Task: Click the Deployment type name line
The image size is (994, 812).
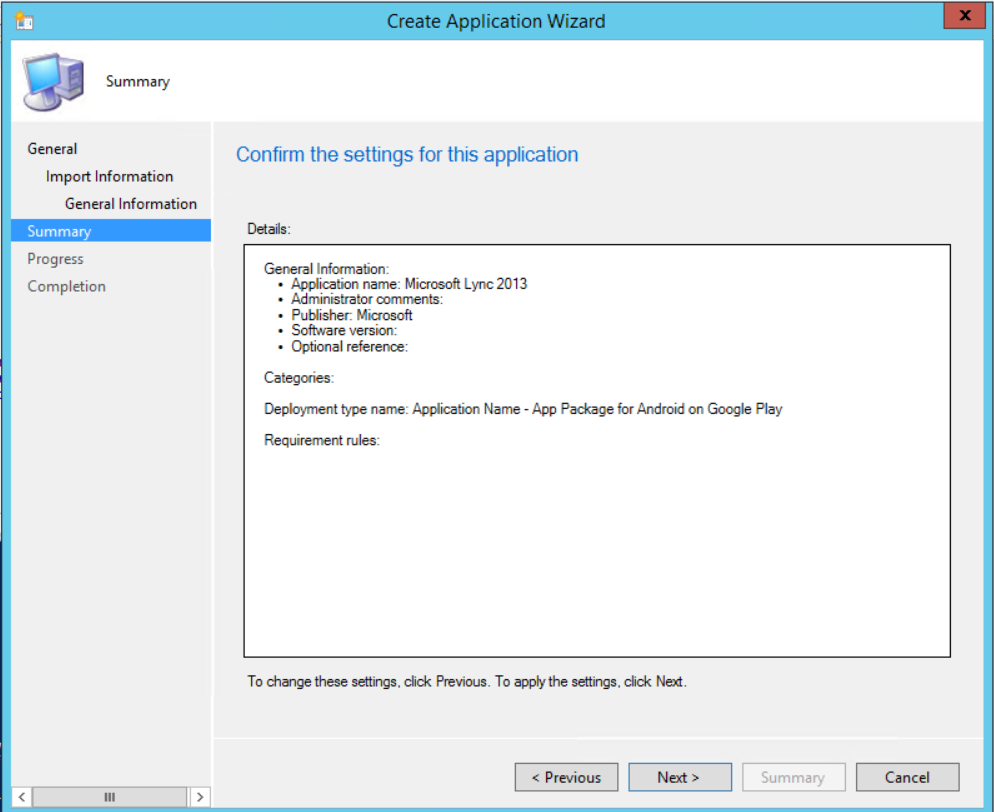Action: coord(523,409)
